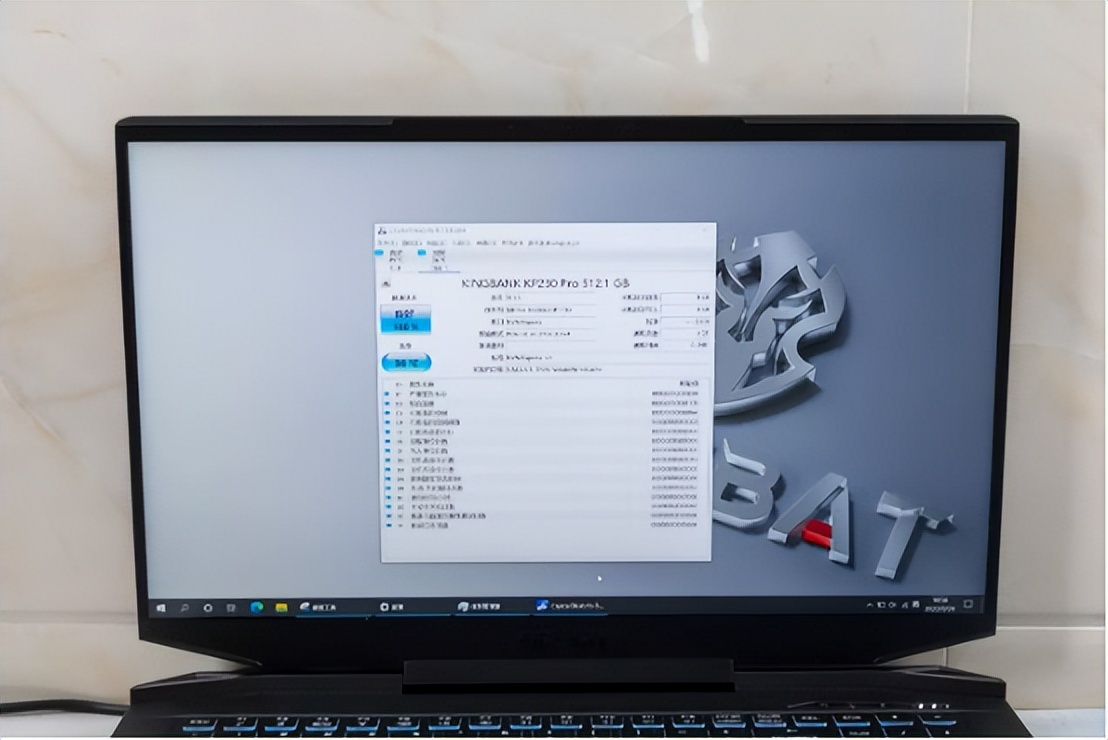Open the taskbar clock and date

coord(939,604)
